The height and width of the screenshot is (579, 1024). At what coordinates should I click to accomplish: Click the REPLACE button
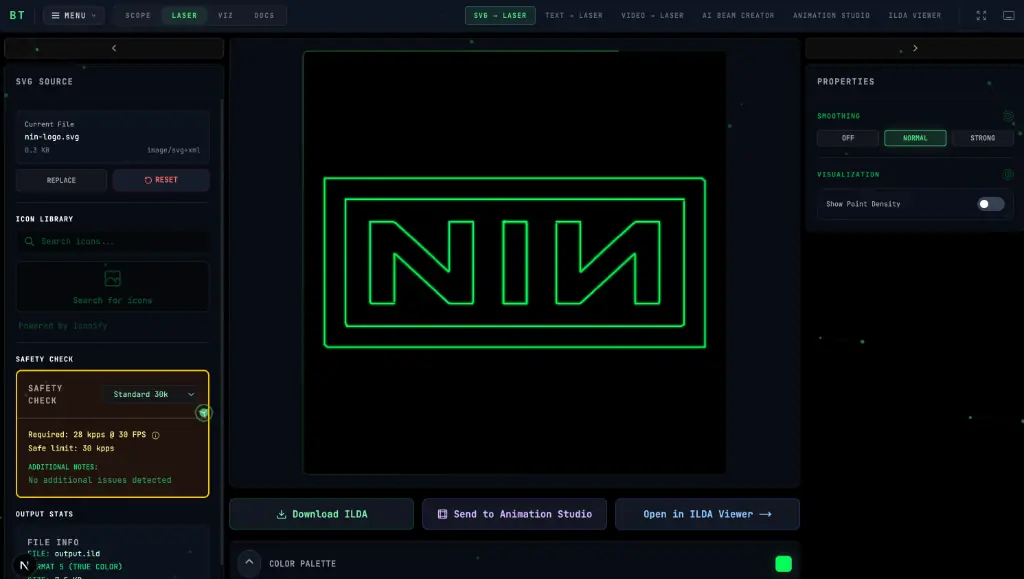point(61,180)
